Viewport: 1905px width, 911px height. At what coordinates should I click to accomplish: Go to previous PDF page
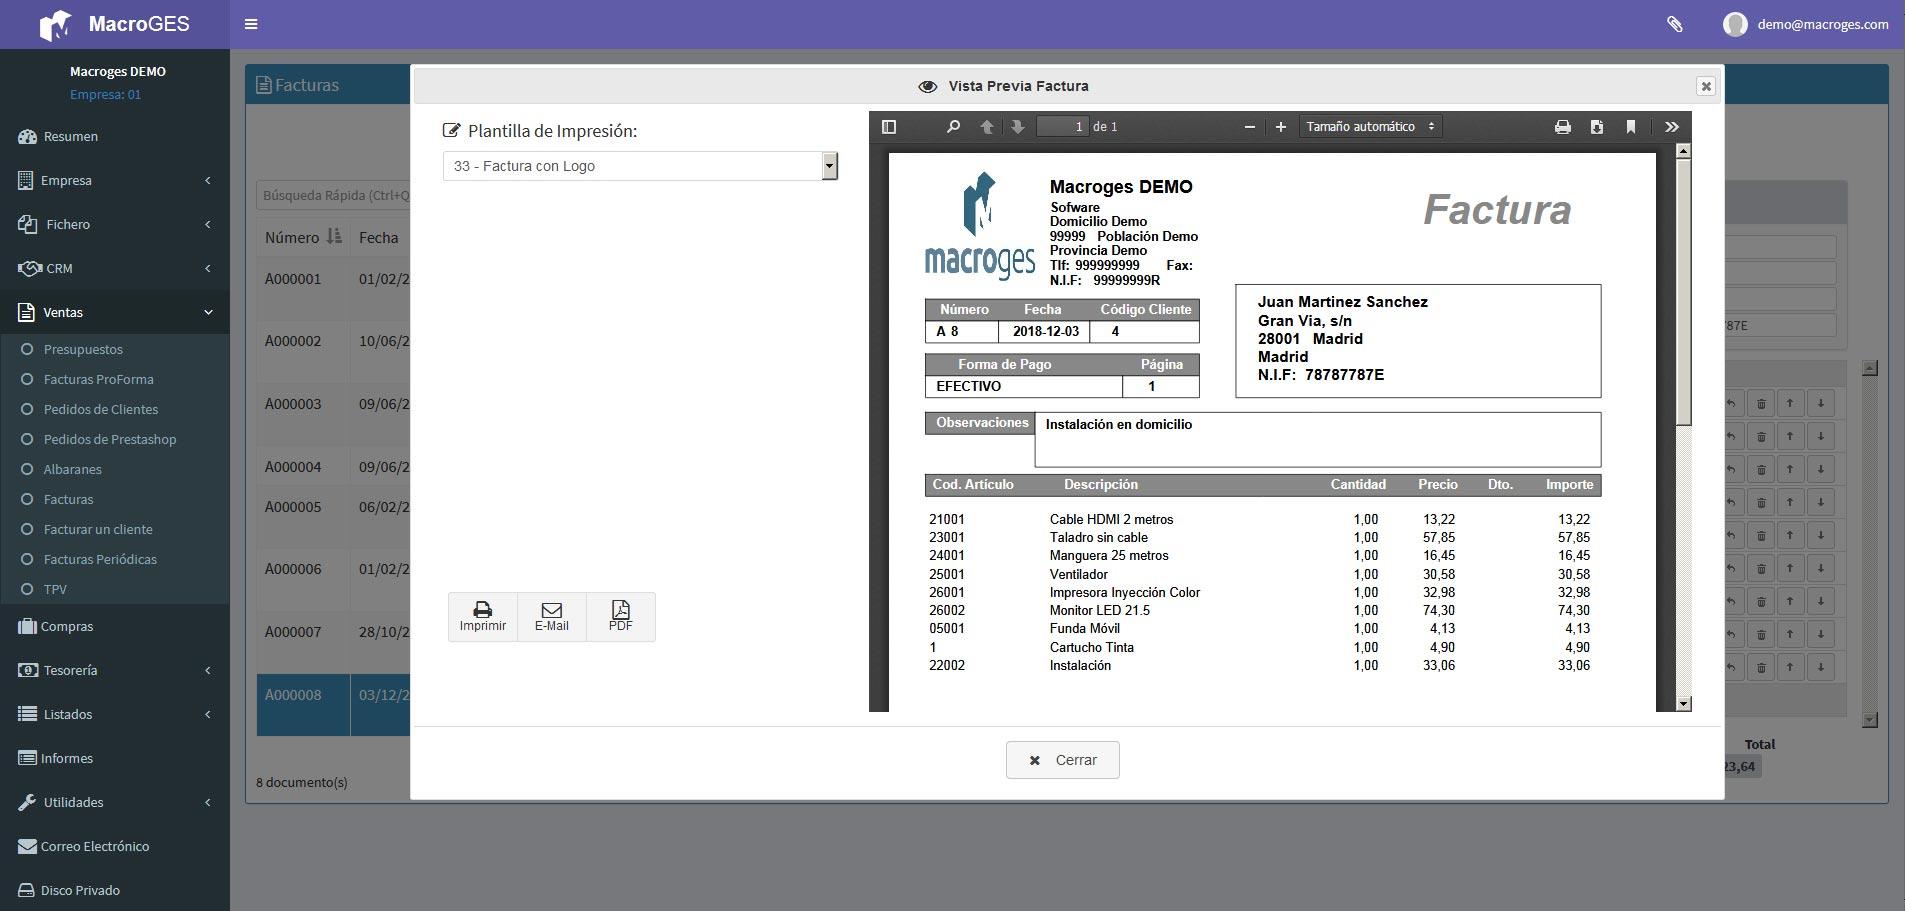[987, 127]
